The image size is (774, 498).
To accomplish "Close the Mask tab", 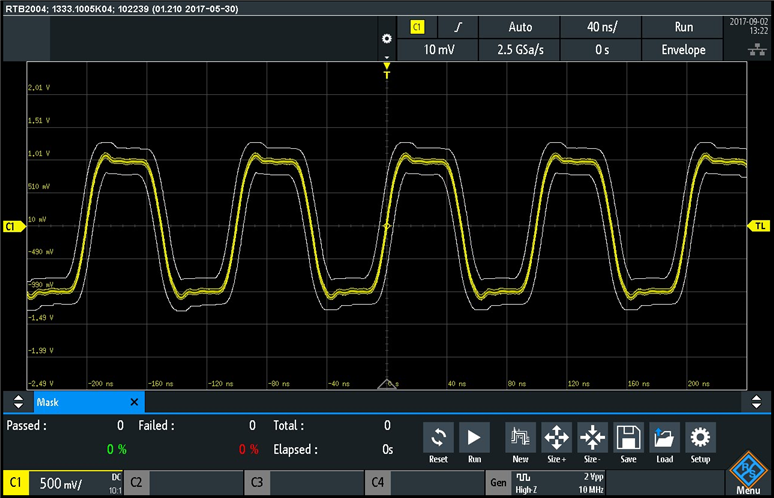I will (x=135, y=401).
